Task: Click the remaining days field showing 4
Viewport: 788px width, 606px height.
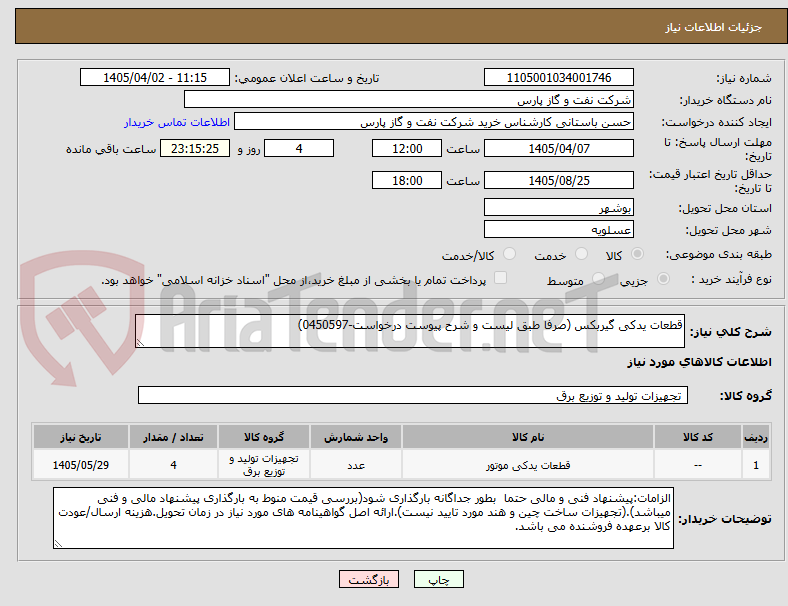Action: pos(299,148)
